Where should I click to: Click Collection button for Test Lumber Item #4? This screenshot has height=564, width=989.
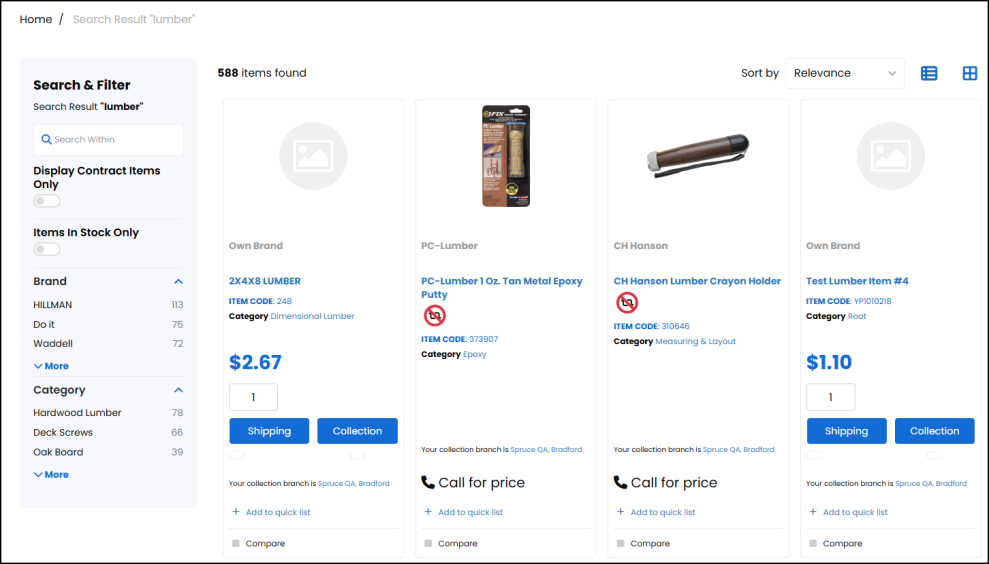(934, 431)
